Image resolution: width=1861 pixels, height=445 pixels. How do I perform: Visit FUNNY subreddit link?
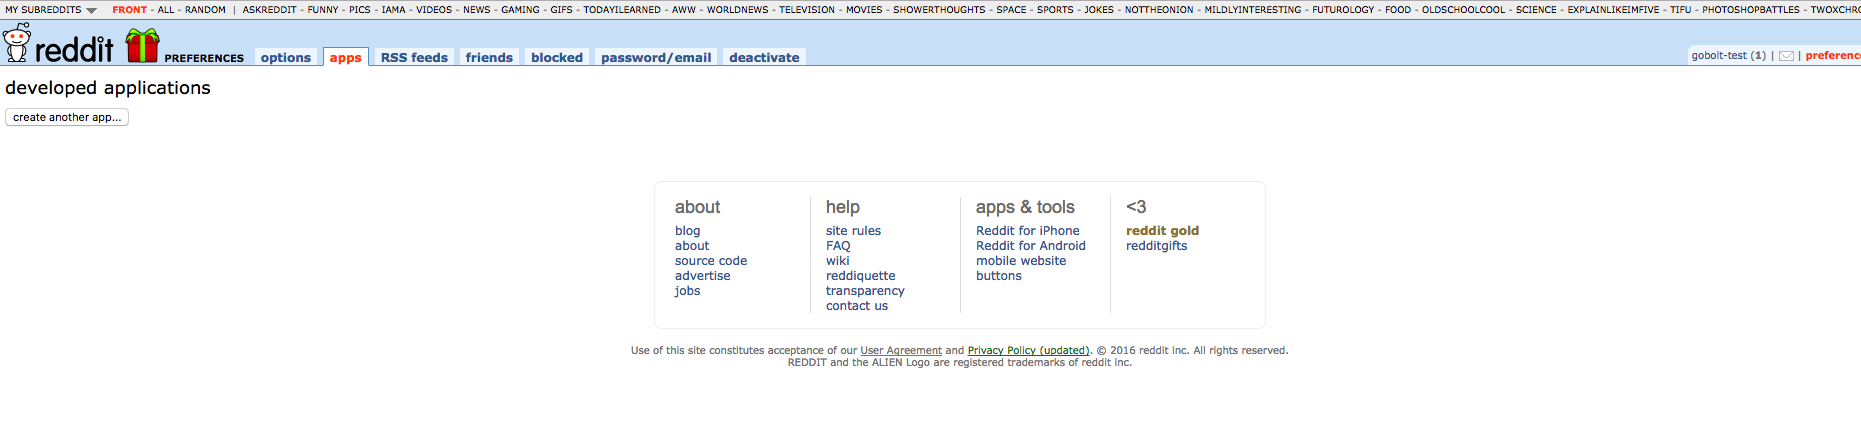pyautogui.click(x=323, y=10)
